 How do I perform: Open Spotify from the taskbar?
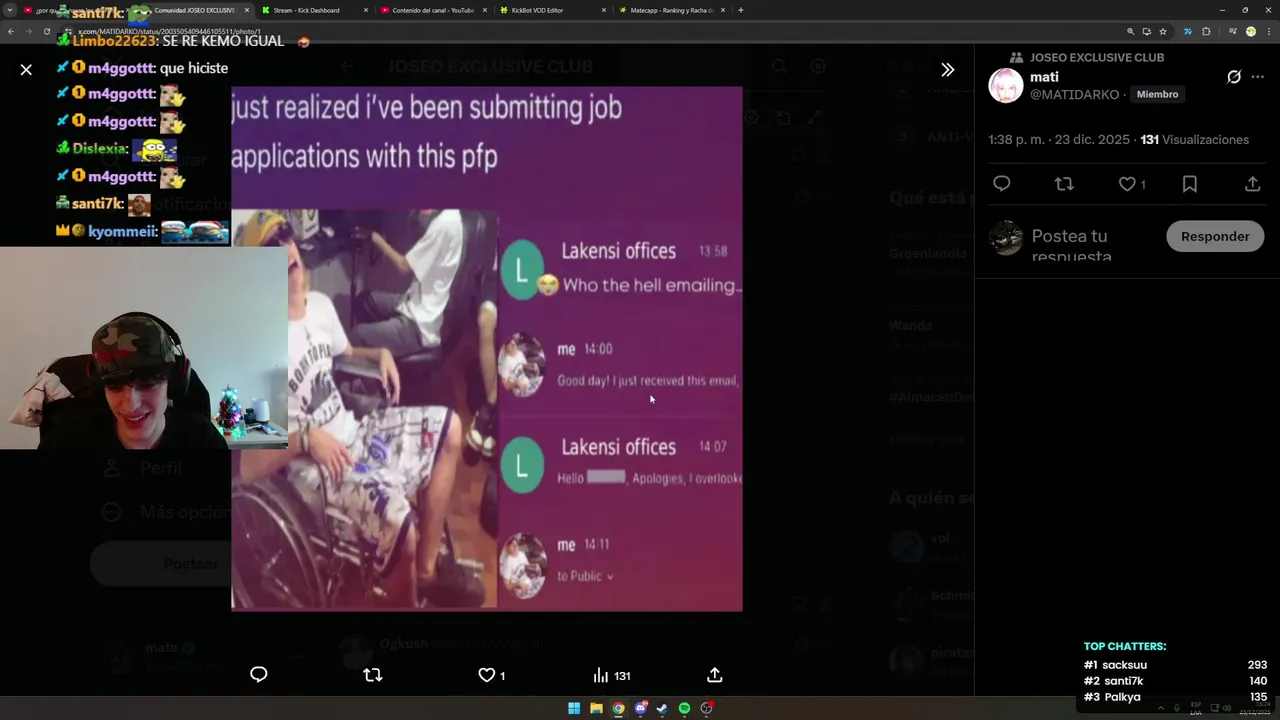tap(684, 708)
